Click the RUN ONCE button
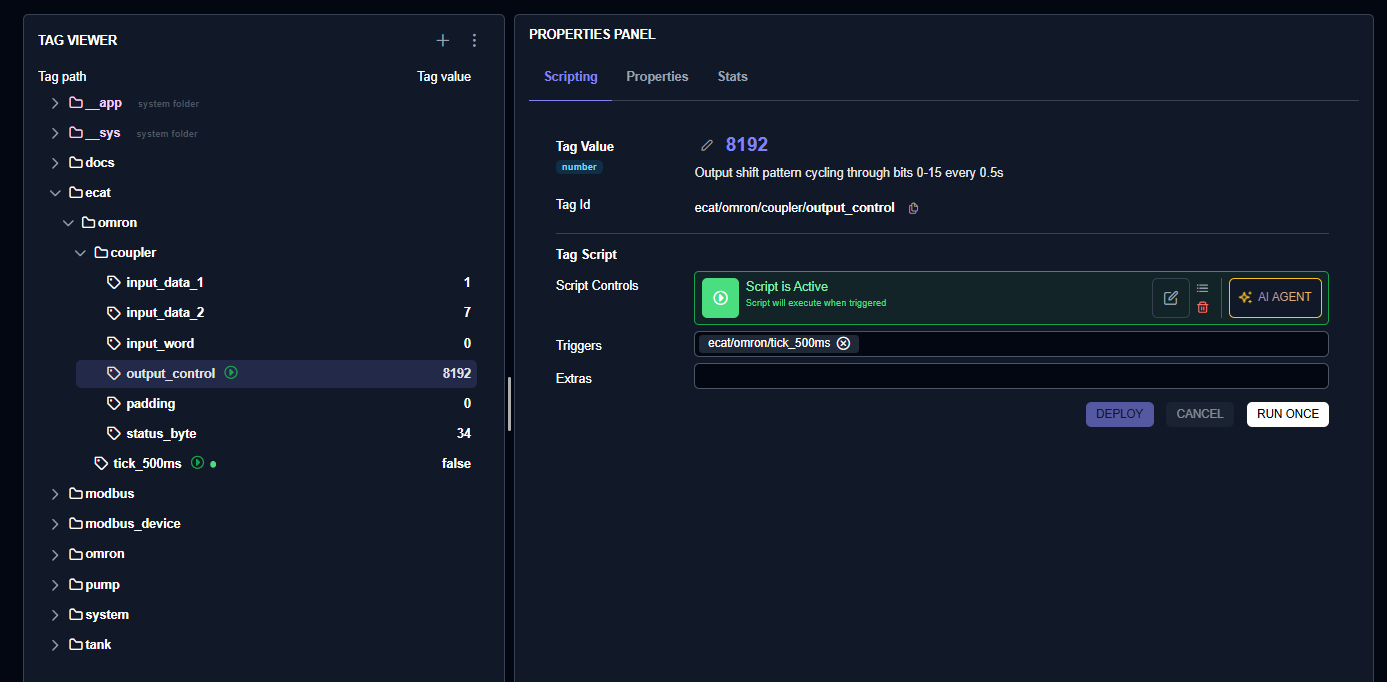 (x=1287, y=414)
